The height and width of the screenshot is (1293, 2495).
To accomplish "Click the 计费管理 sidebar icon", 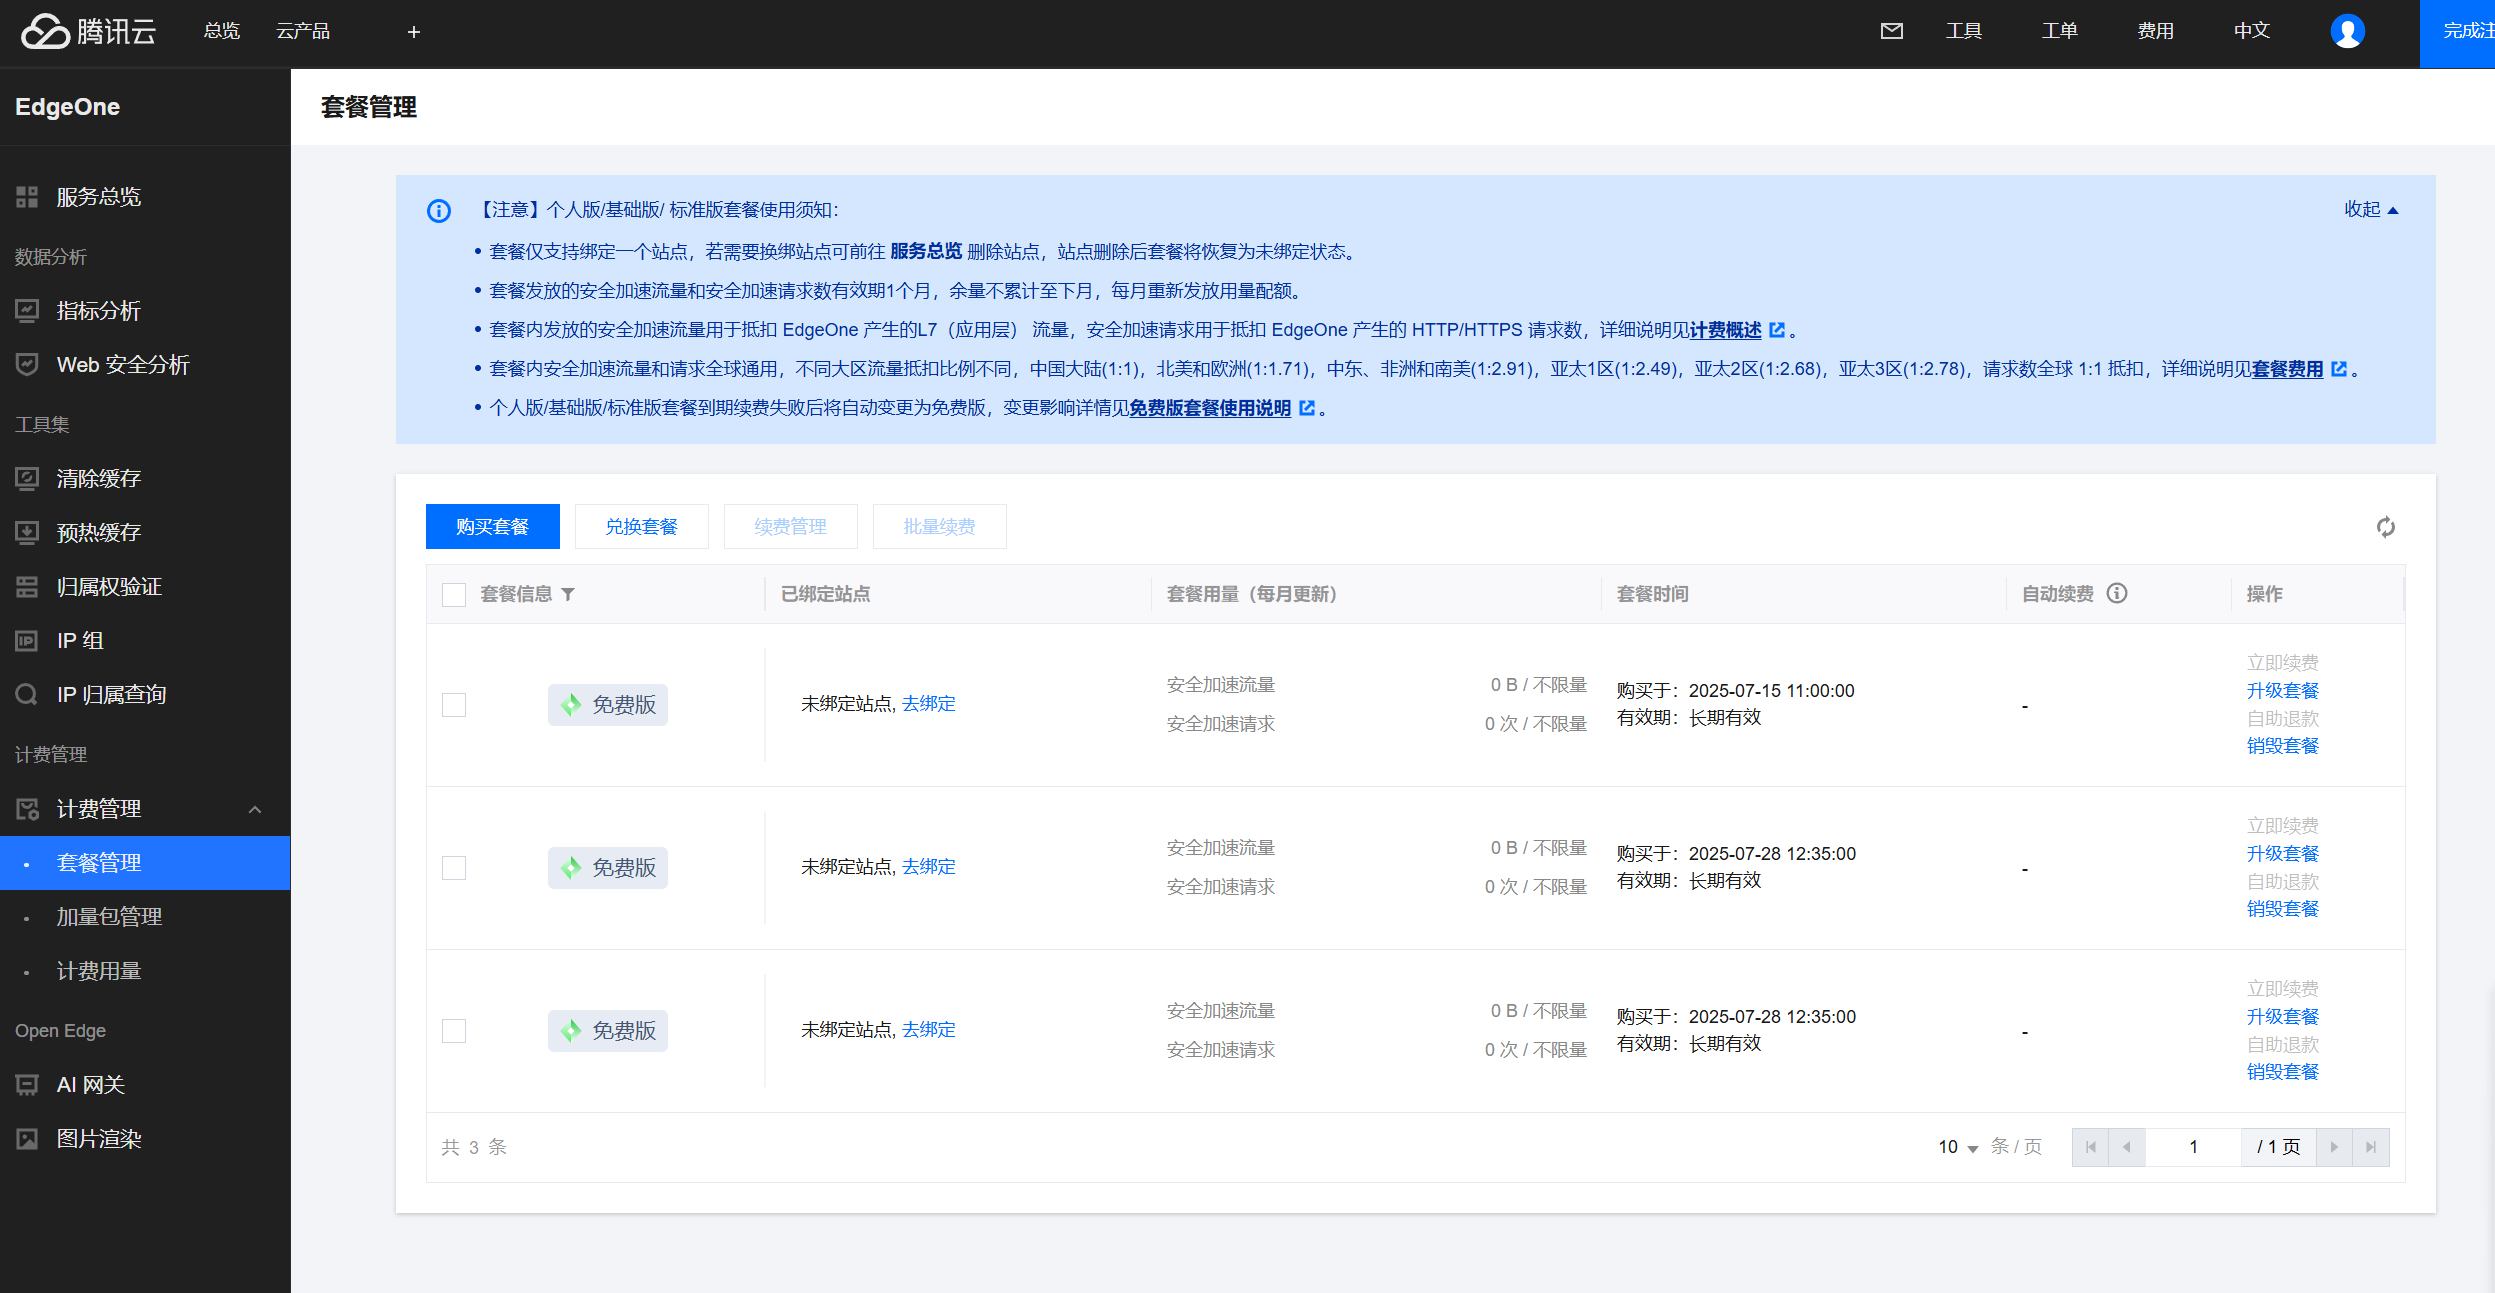I will tap(27, 809).
